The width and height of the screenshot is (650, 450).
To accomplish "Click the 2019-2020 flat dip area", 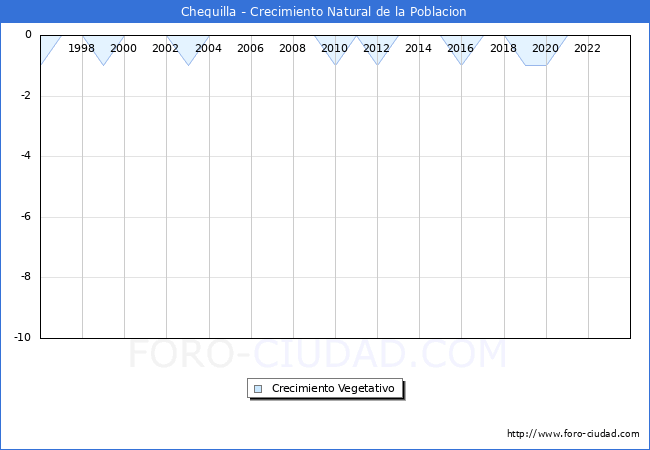I will click(x=536, y=51).
